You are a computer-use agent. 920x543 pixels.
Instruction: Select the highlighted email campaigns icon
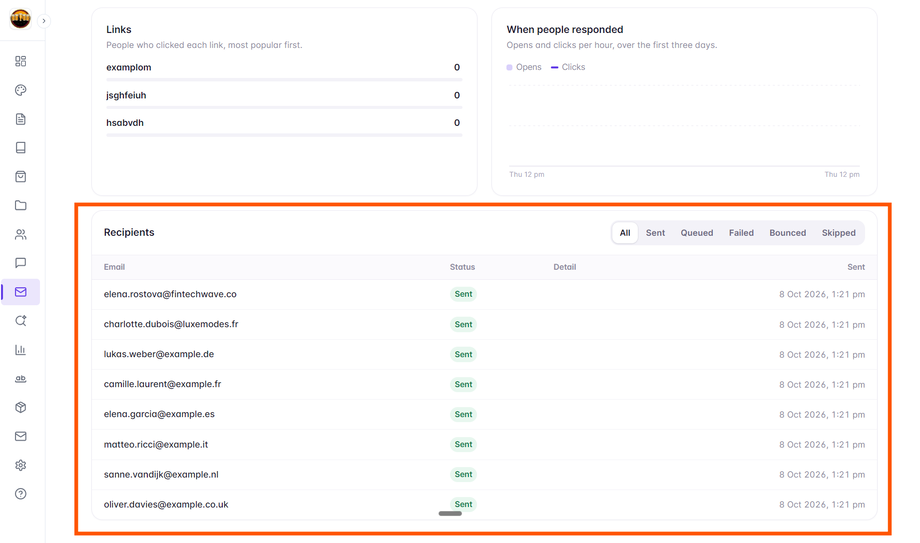pos(21,292)
